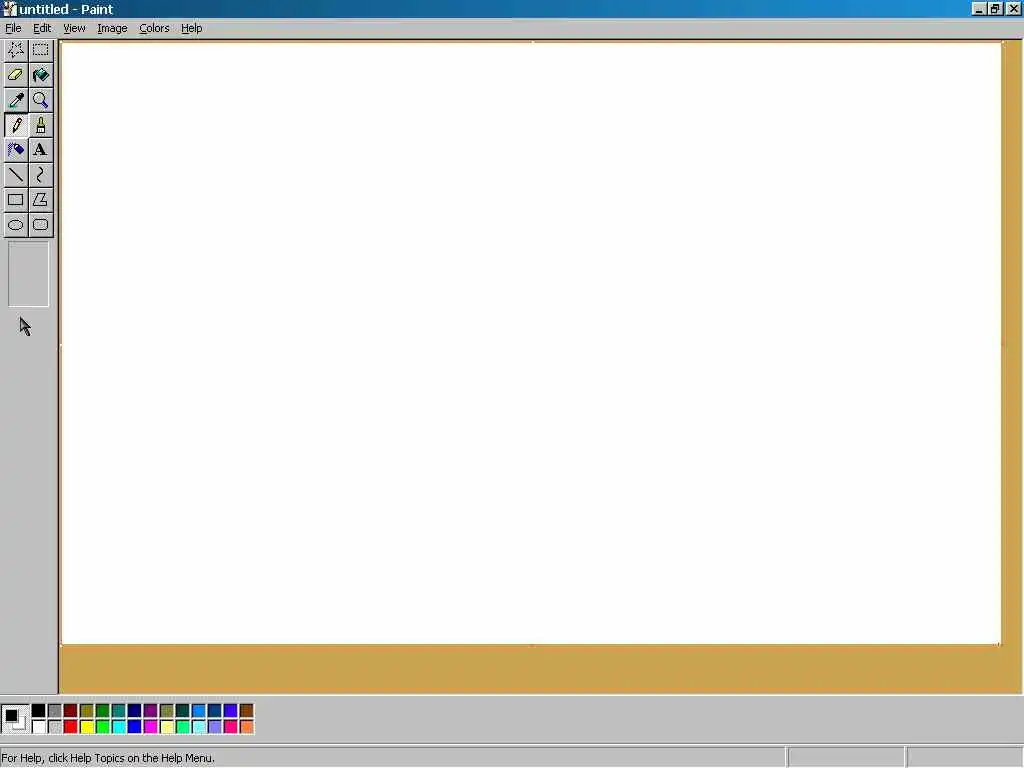Image resolution: width=1024 pixels, height=768 pixels.
Task: Click the Paint title bar app icon
Action: click(8, 9)
